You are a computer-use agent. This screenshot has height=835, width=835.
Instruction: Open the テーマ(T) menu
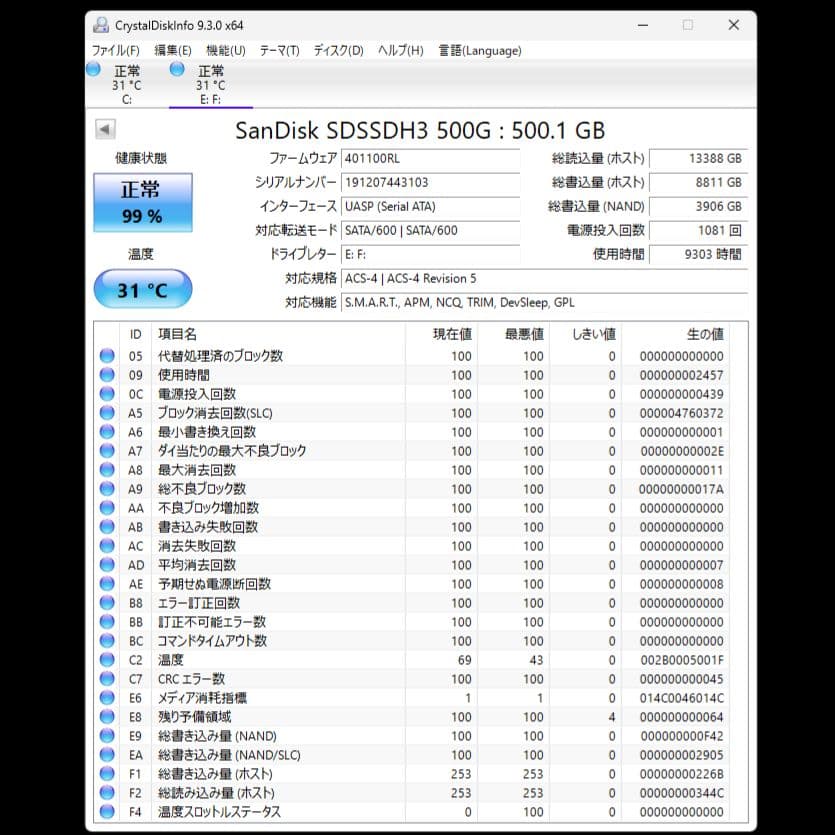[x=280, y=51]
